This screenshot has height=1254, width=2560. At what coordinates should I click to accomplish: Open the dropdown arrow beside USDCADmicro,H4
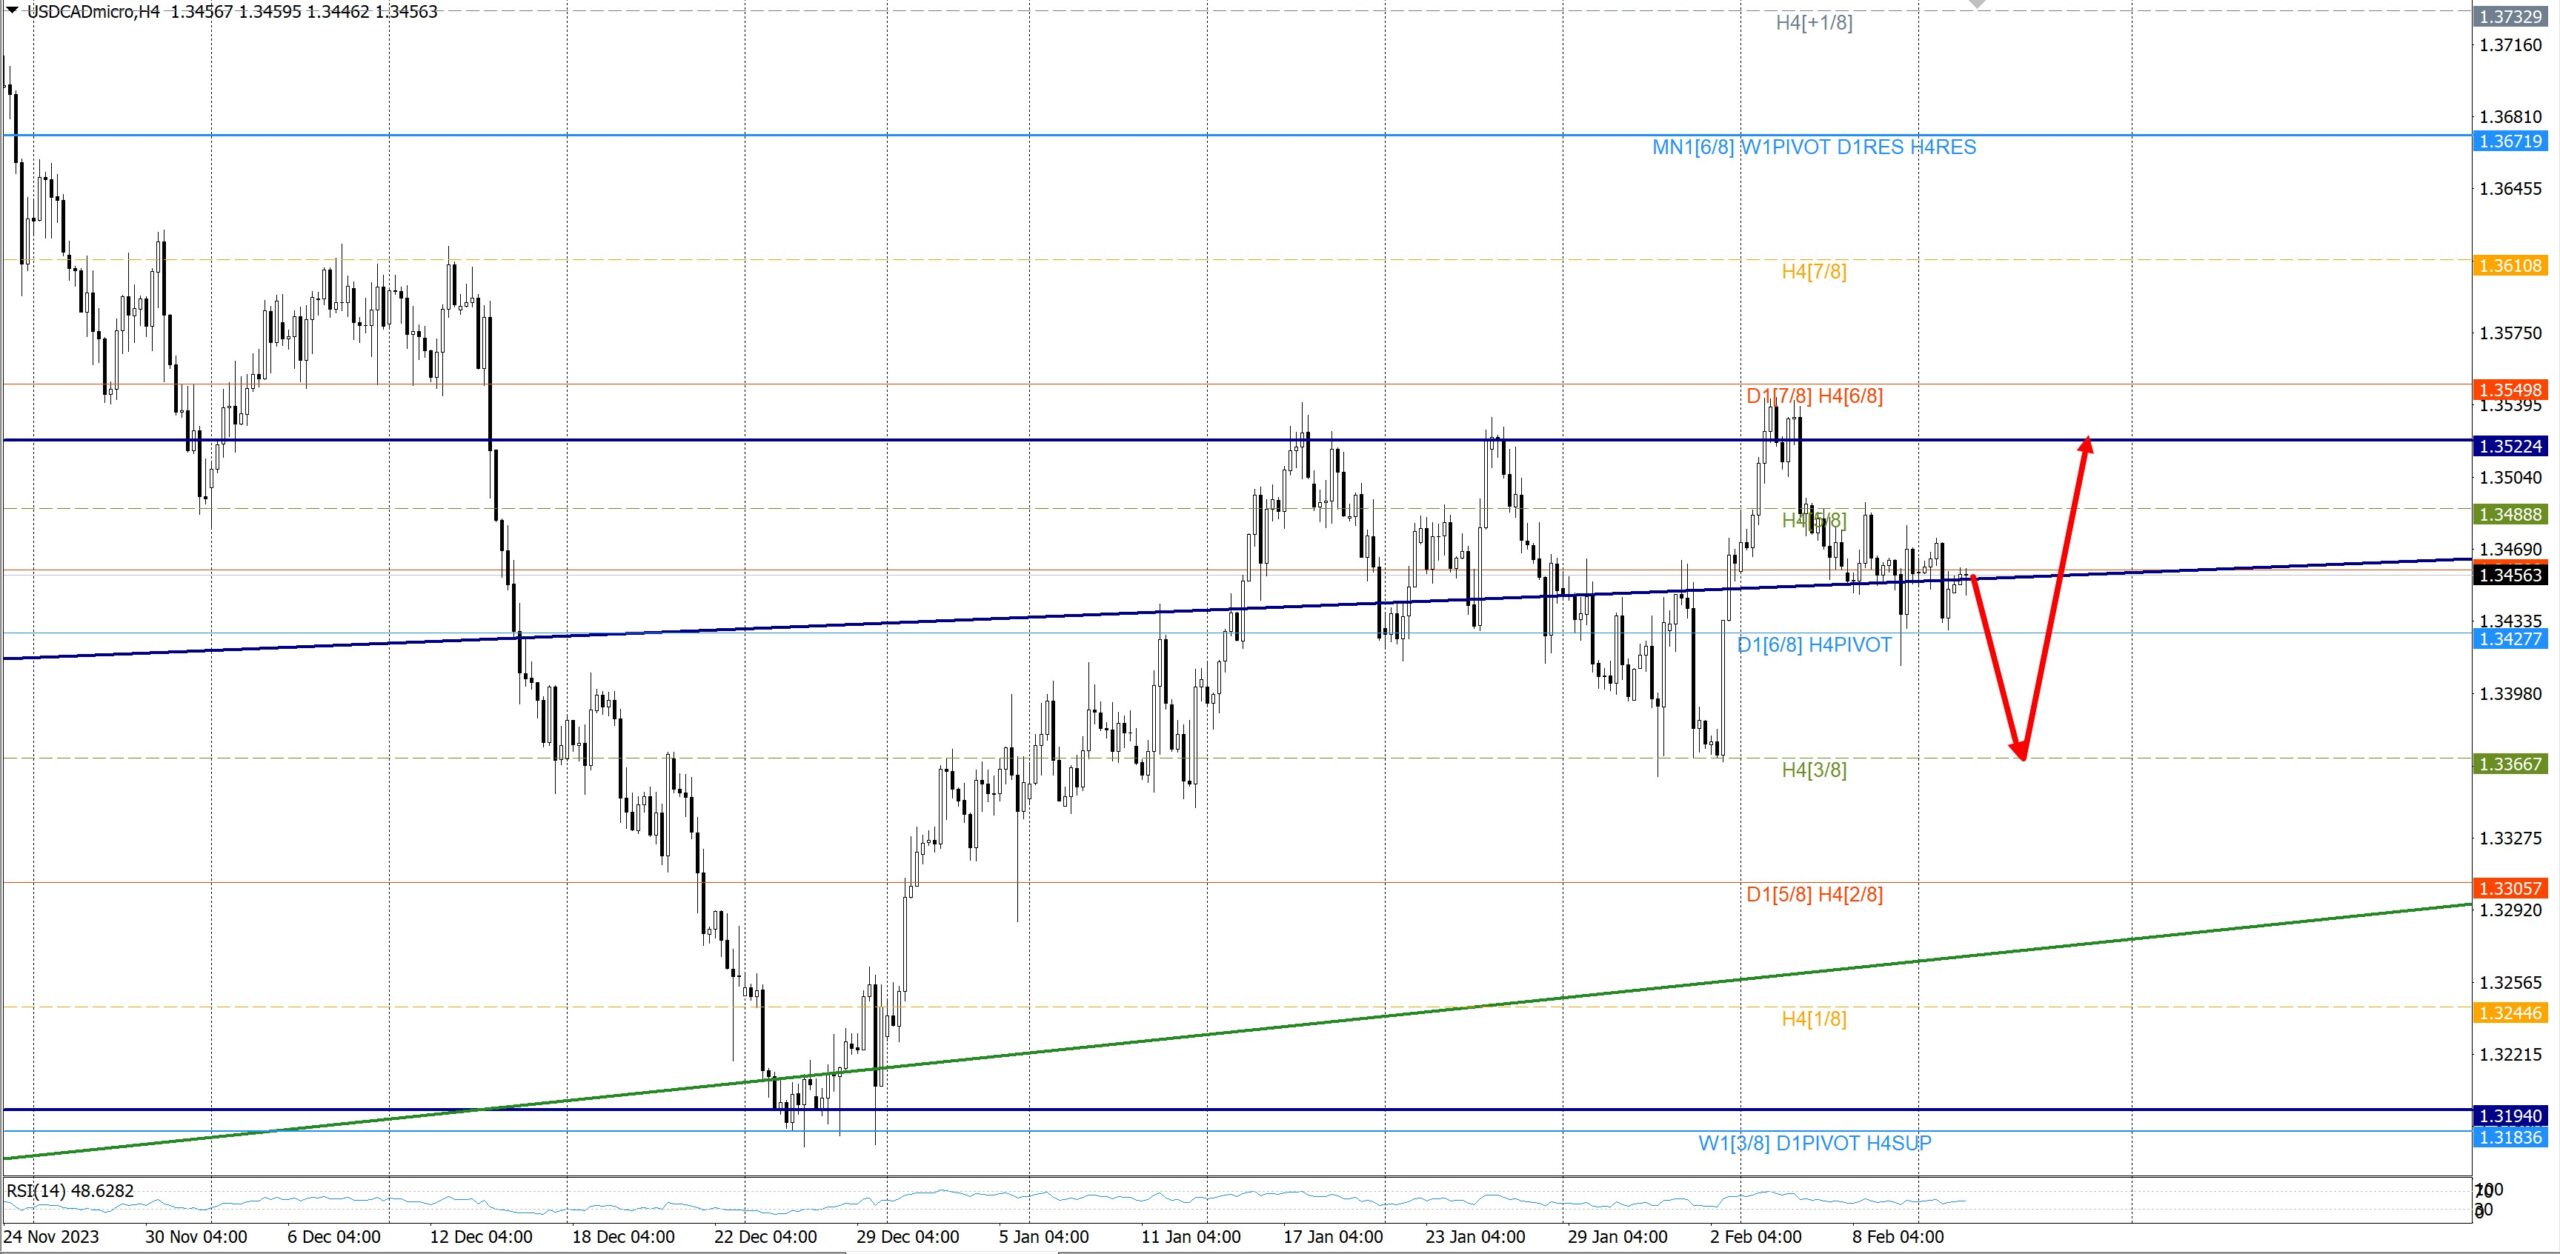pos(12,10)
